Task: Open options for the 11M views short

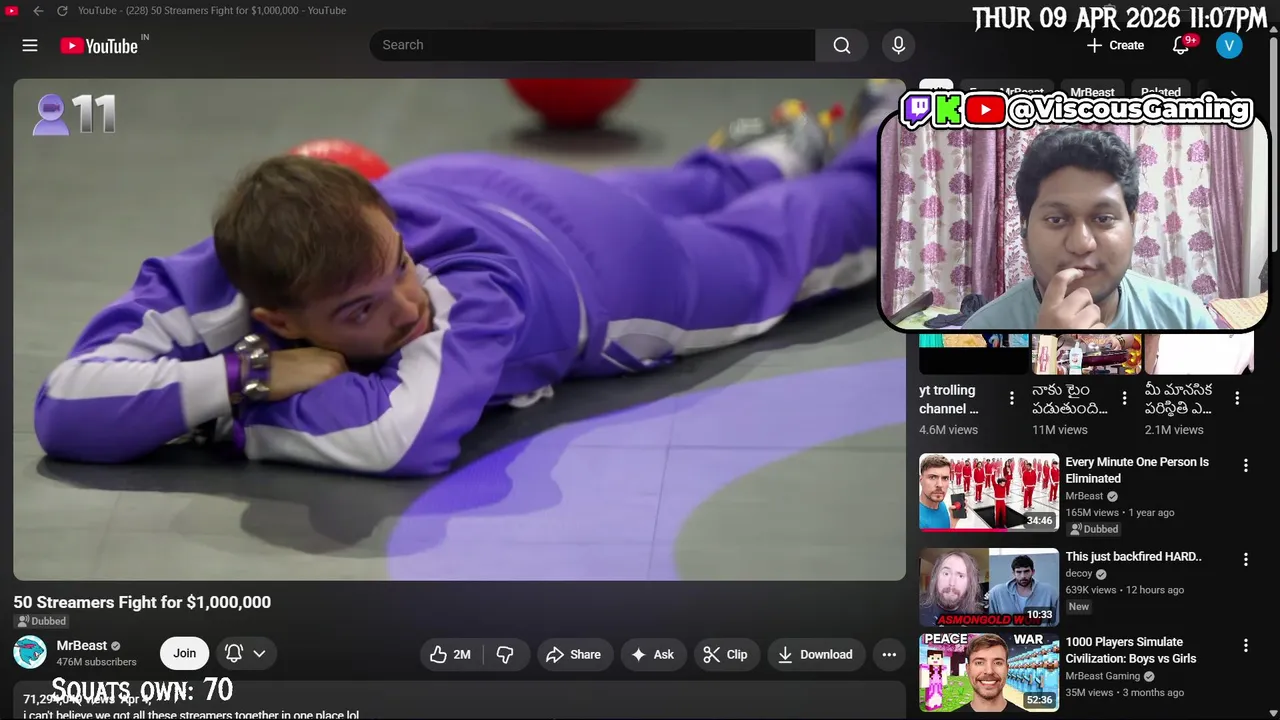Action: coord(1124,398)
